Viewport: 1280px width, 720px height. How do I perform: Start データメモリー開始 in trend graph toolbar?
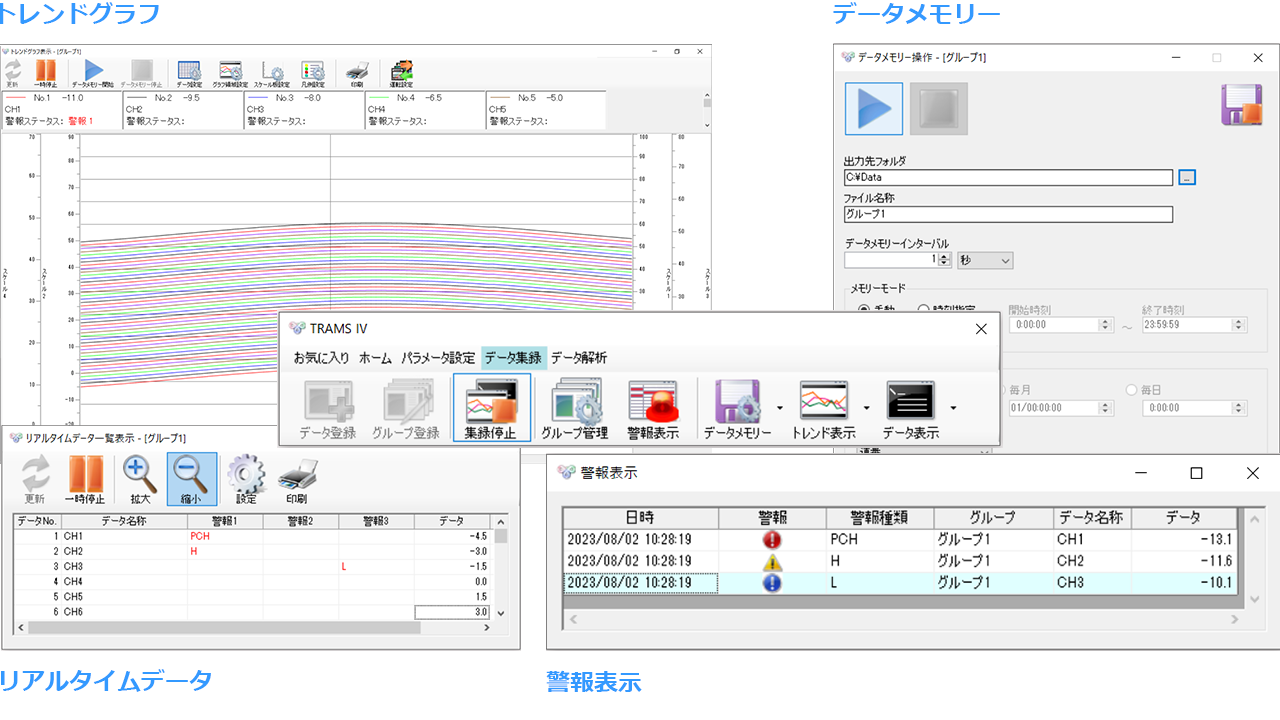[93, 73]
